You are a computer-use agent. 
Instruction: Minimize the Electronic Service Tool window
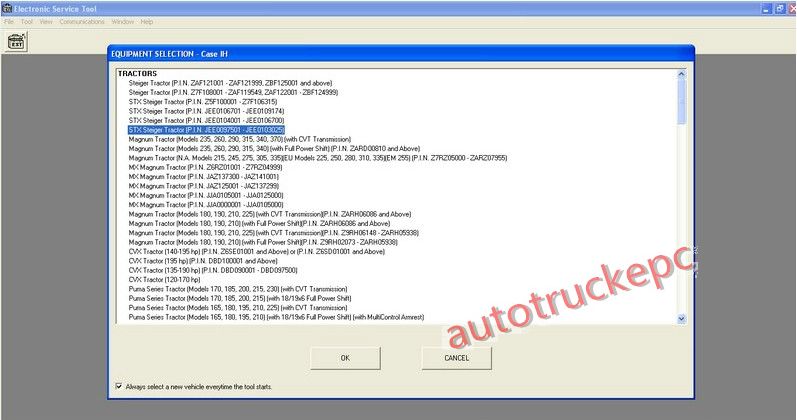[767, 9]
